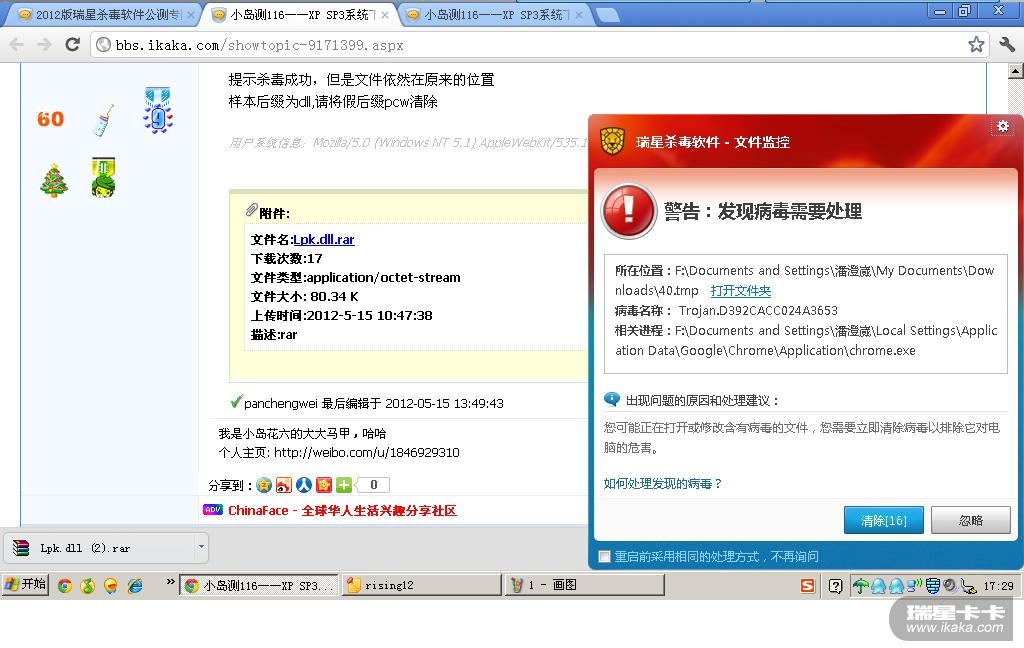The height and width of the screenshot is (648, 1024).
Task: Launch Internet Explorer from quick launch
Action: click(x=135, y=585)
